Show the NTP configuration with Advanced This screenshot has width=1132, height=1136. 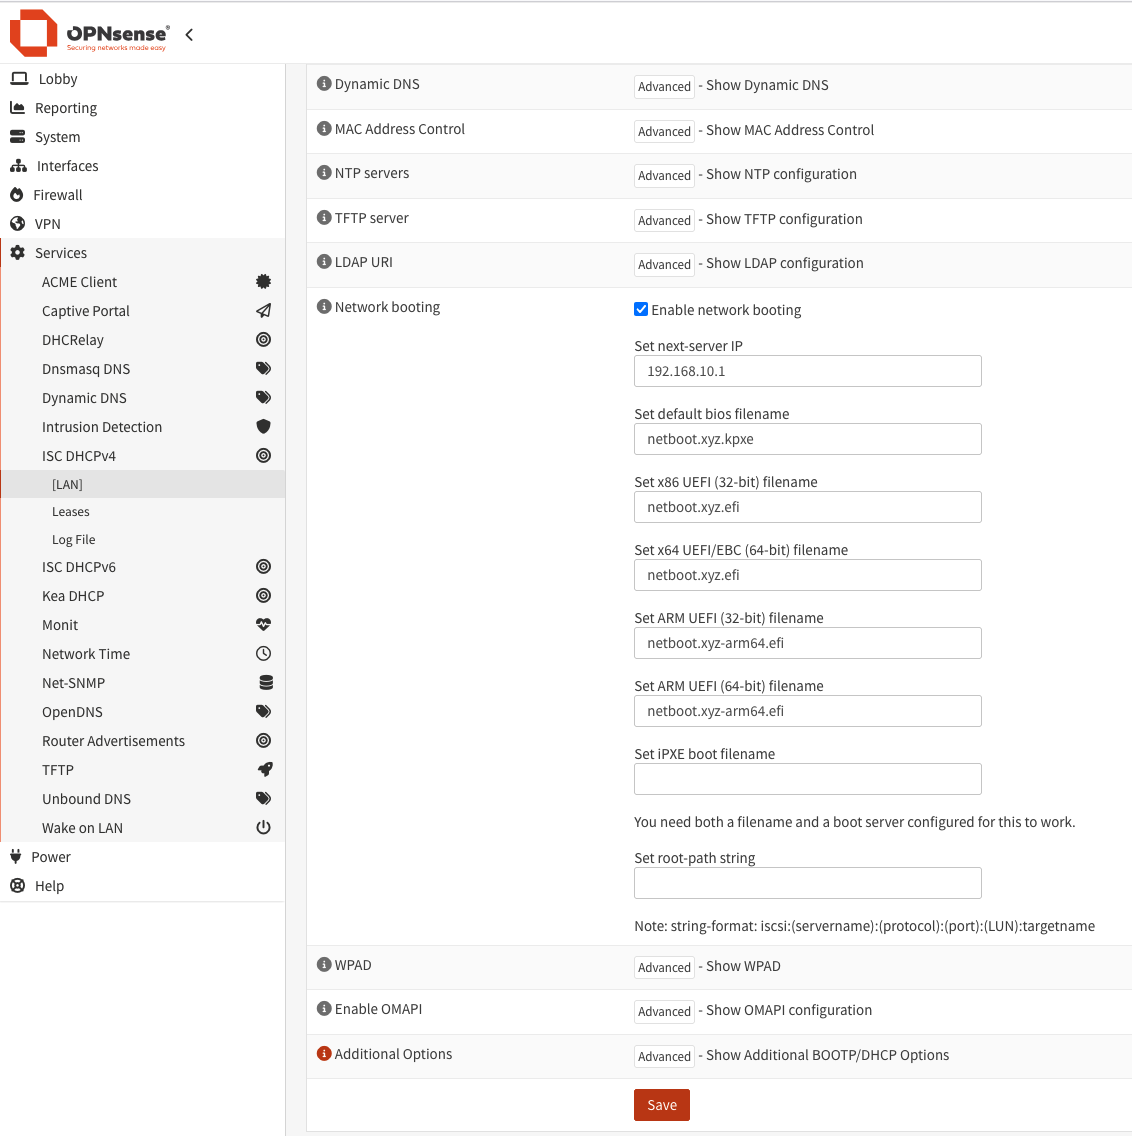point(663,175)
